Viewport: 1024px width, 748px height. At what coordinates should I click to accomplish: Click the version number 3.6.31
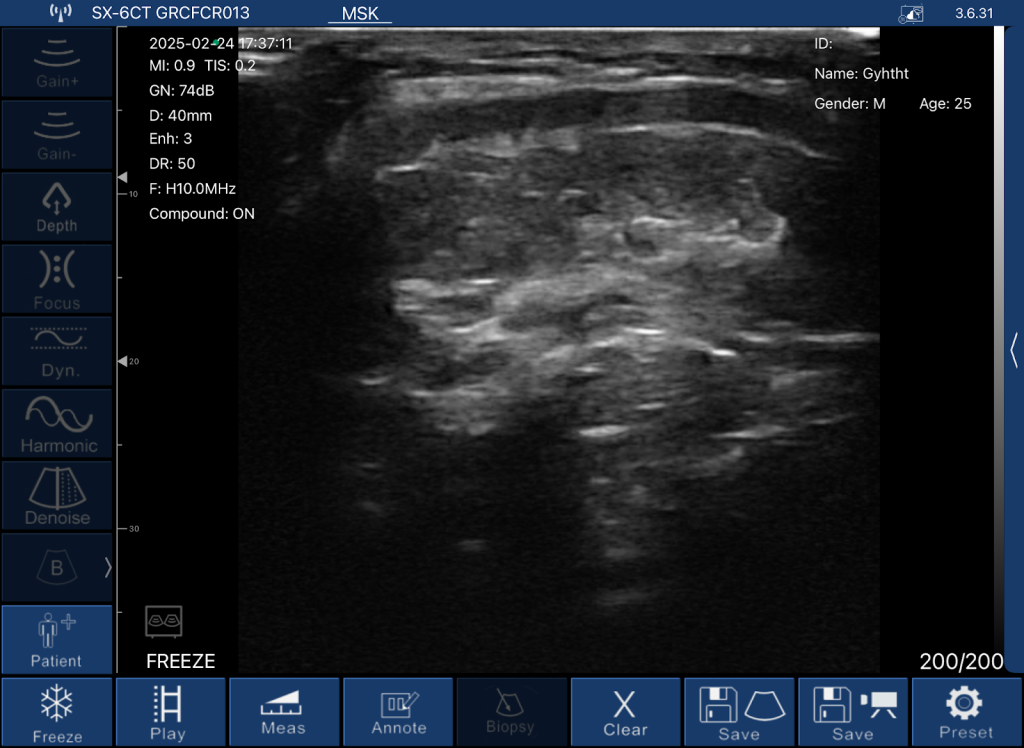click(974, 14)
